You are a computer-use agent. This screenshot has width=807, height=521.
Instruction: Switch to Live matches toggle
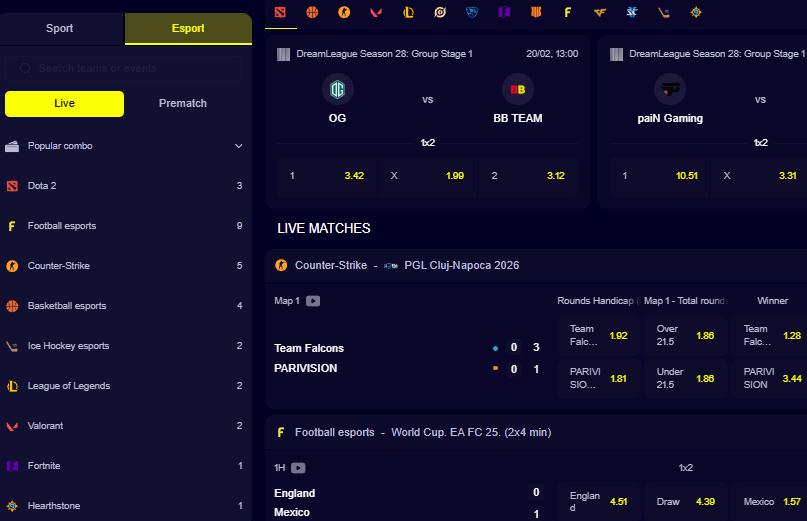64,104
